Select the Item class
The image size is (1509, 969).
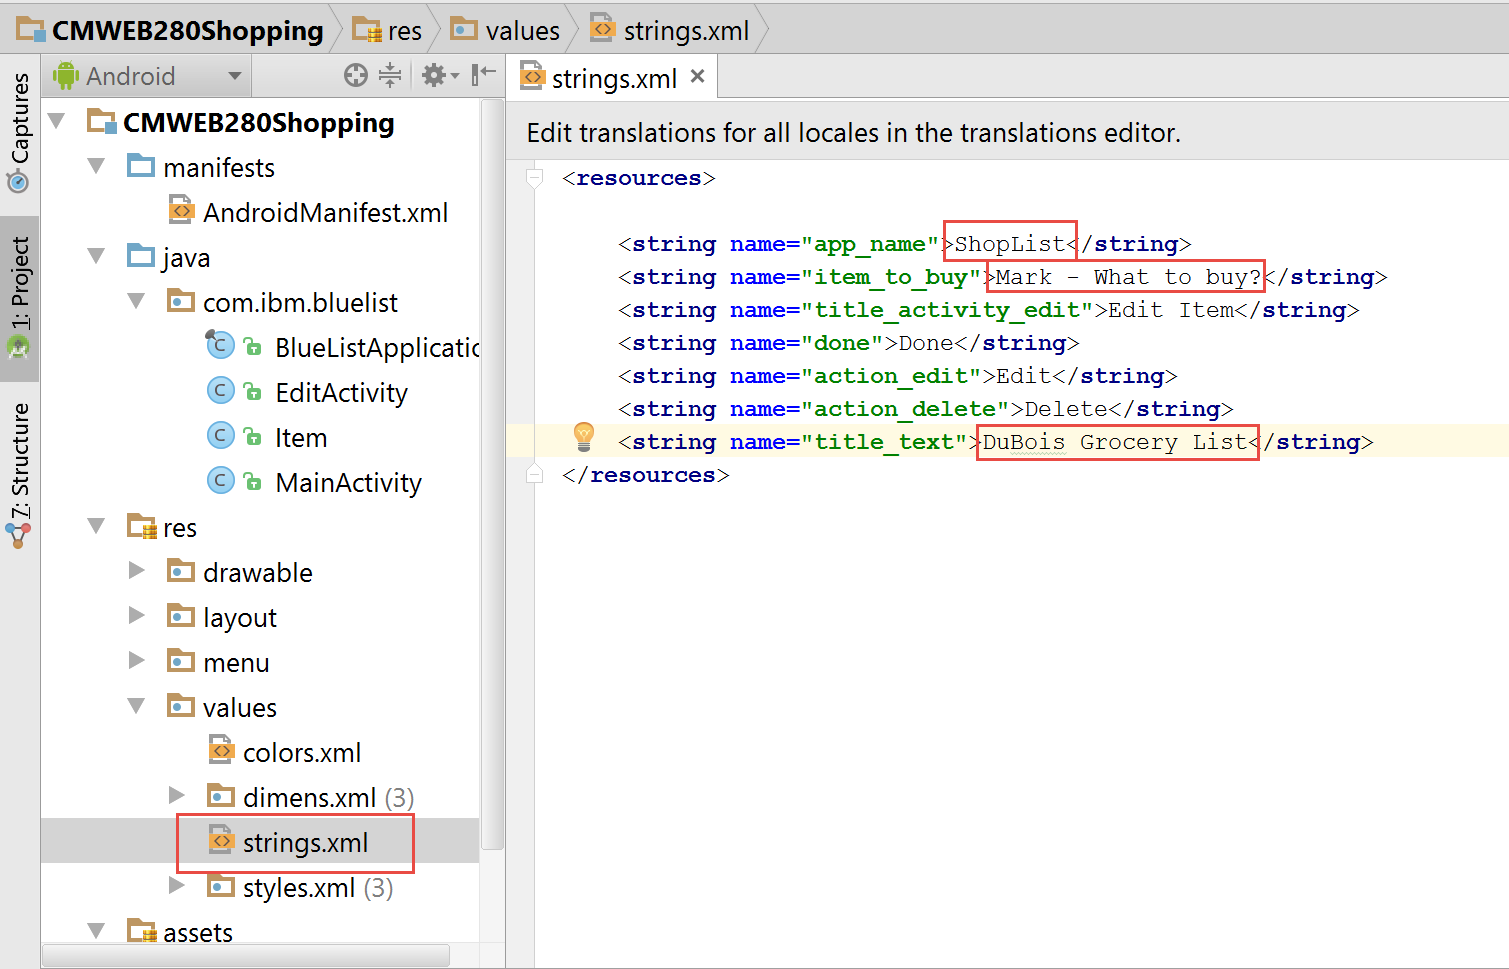pyautogui.click(x=301, y=437)
